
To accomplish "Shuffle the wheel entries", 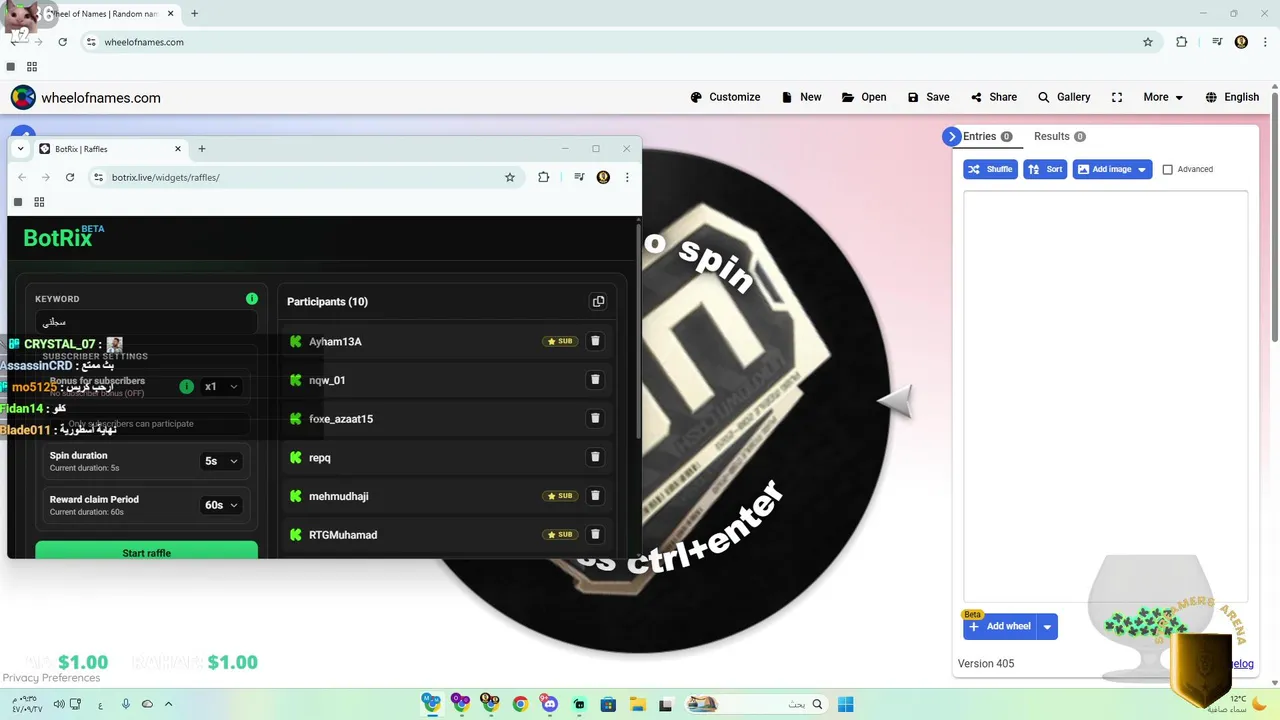I will pyautogui.click(x=990, y=170).
